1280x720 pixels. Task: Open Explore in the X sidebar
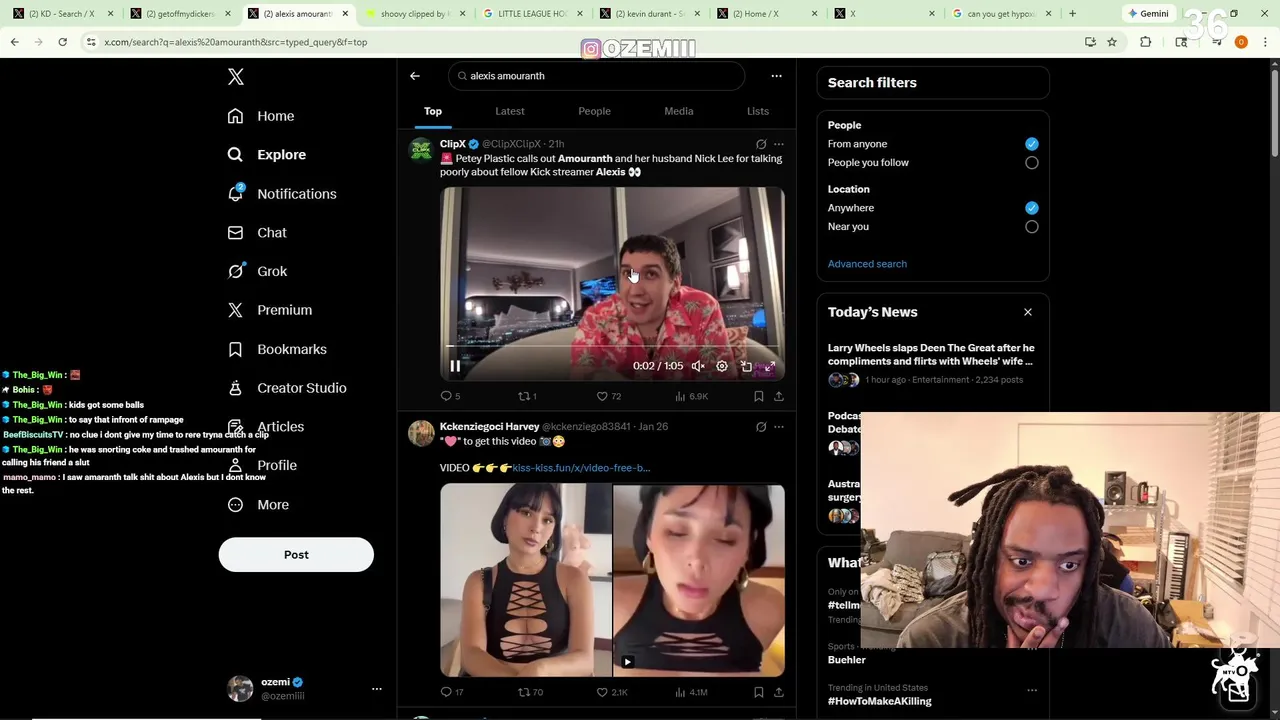[267, 155]
